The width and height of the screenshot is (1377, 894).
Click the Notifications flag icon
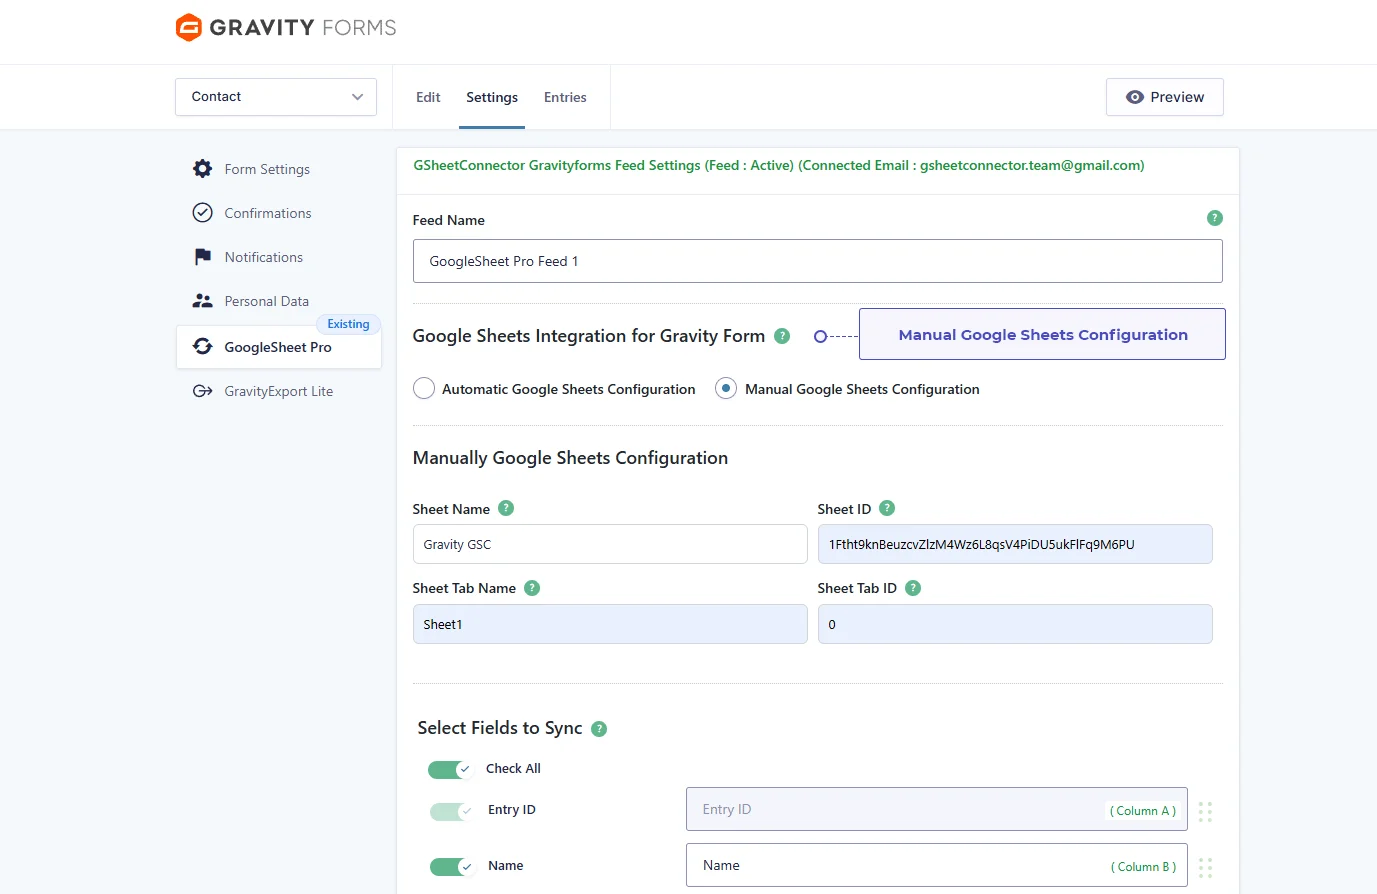[x=202, y=257]
